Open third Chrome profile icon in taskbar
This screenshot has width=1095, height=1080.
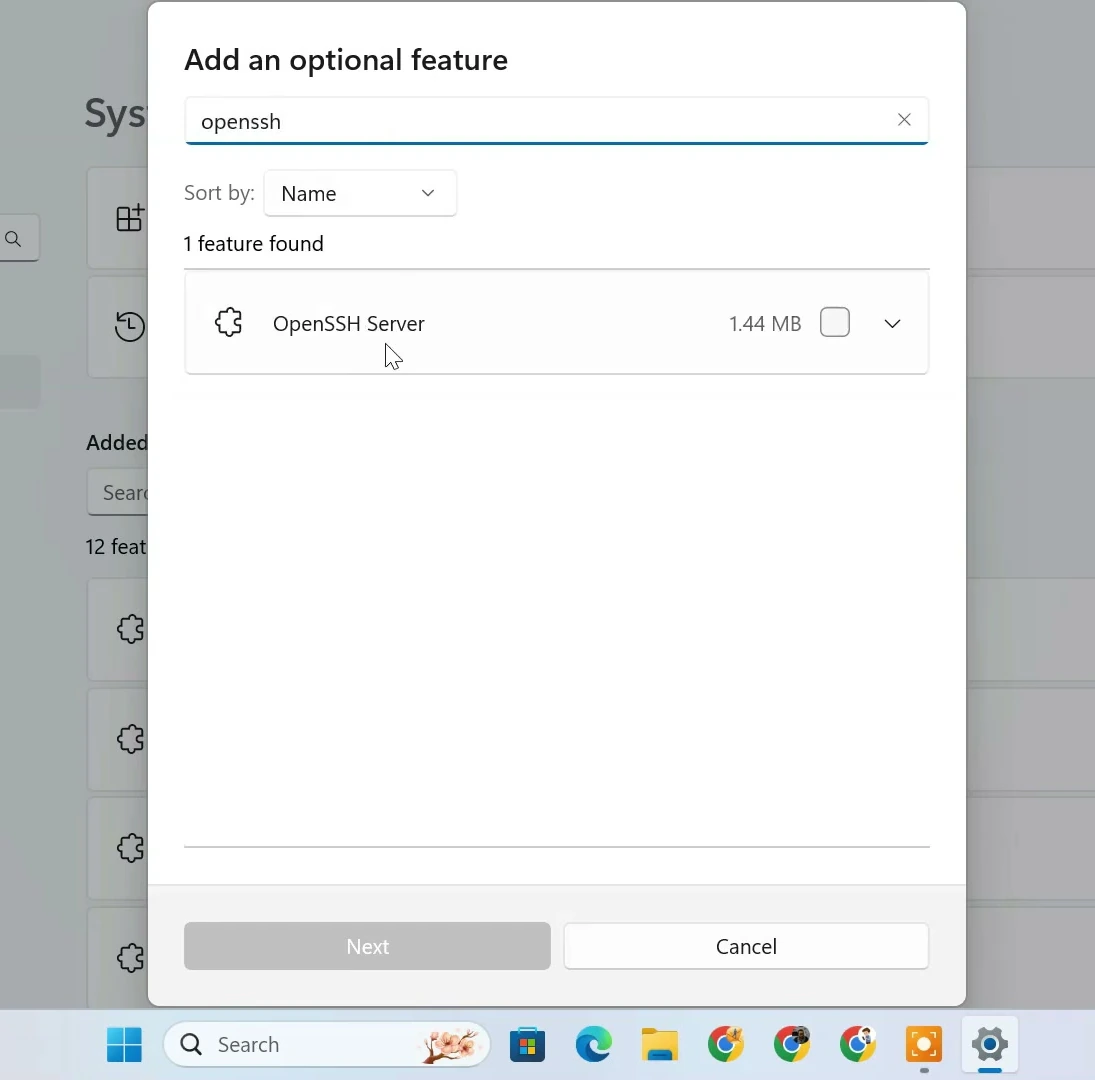coord(858,1044)
